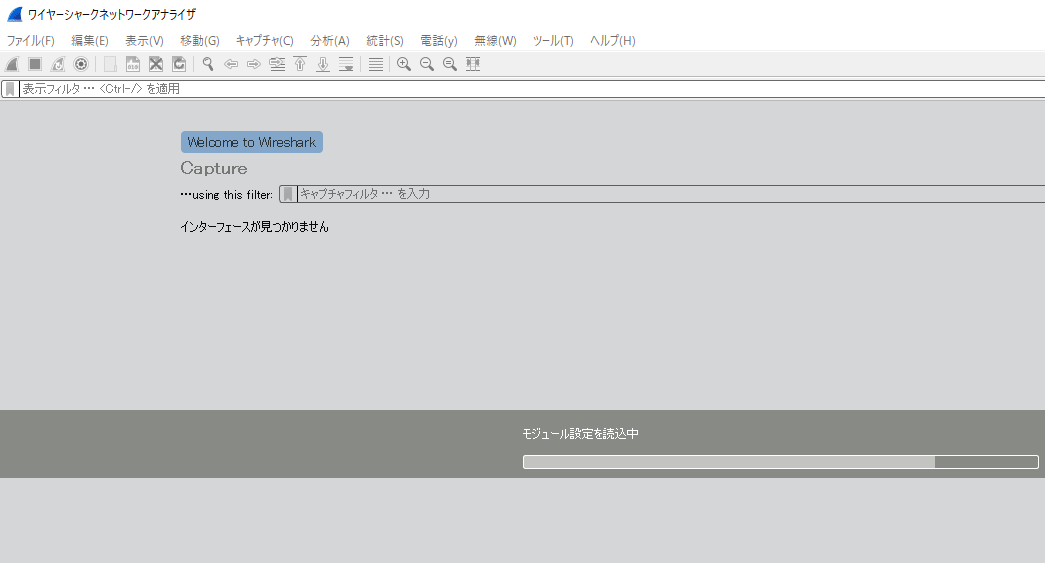Zoom out on the main window text
Screen dimensions: 1045x563
427,64
